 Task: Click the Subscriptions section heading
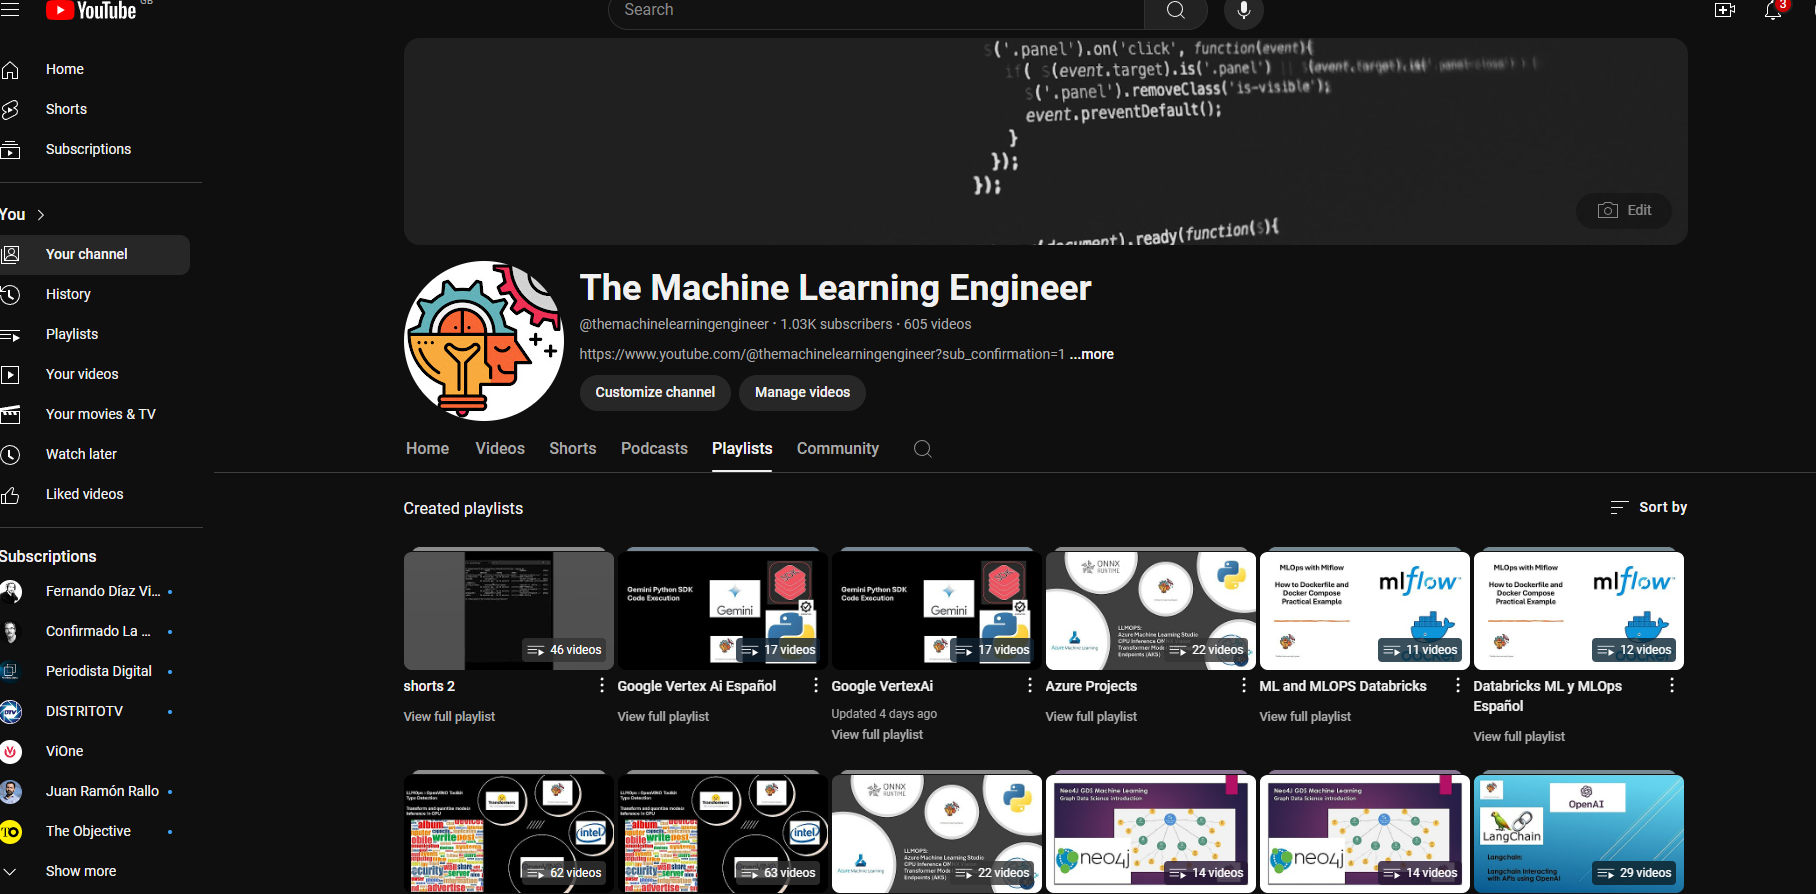(x=48, y=556)
